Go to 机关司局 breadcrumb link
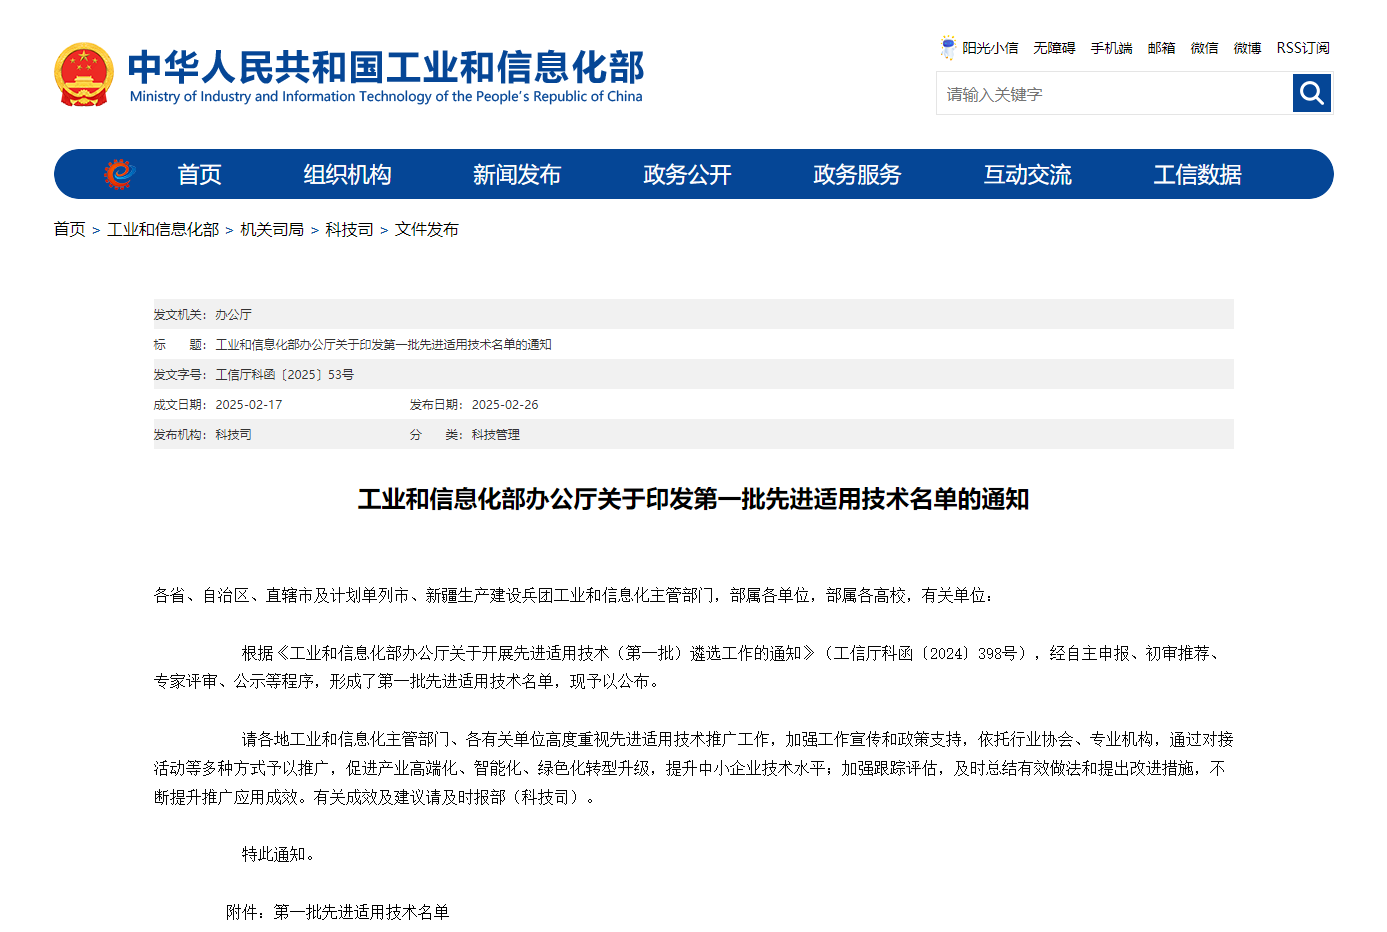 272,230
